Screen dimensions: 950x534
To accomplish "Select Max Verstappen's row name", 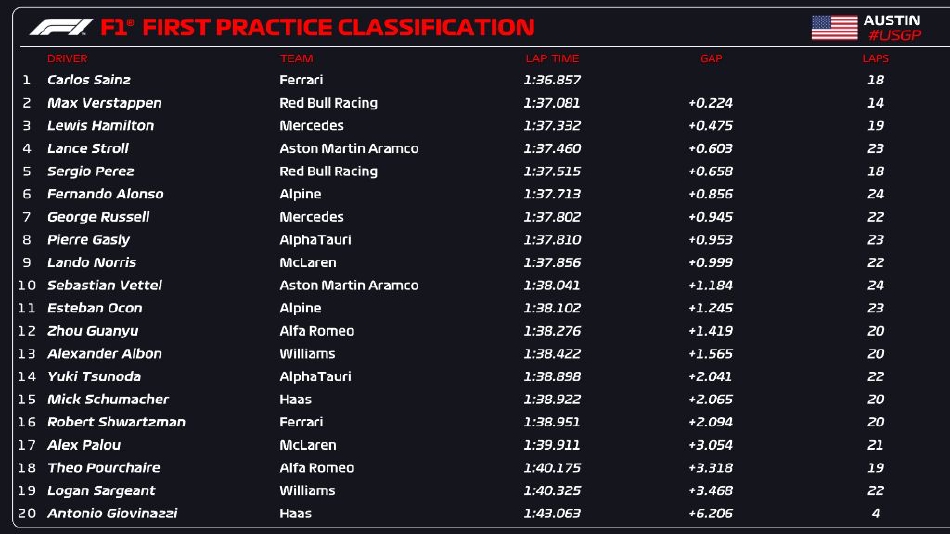I will click(104, 103).
